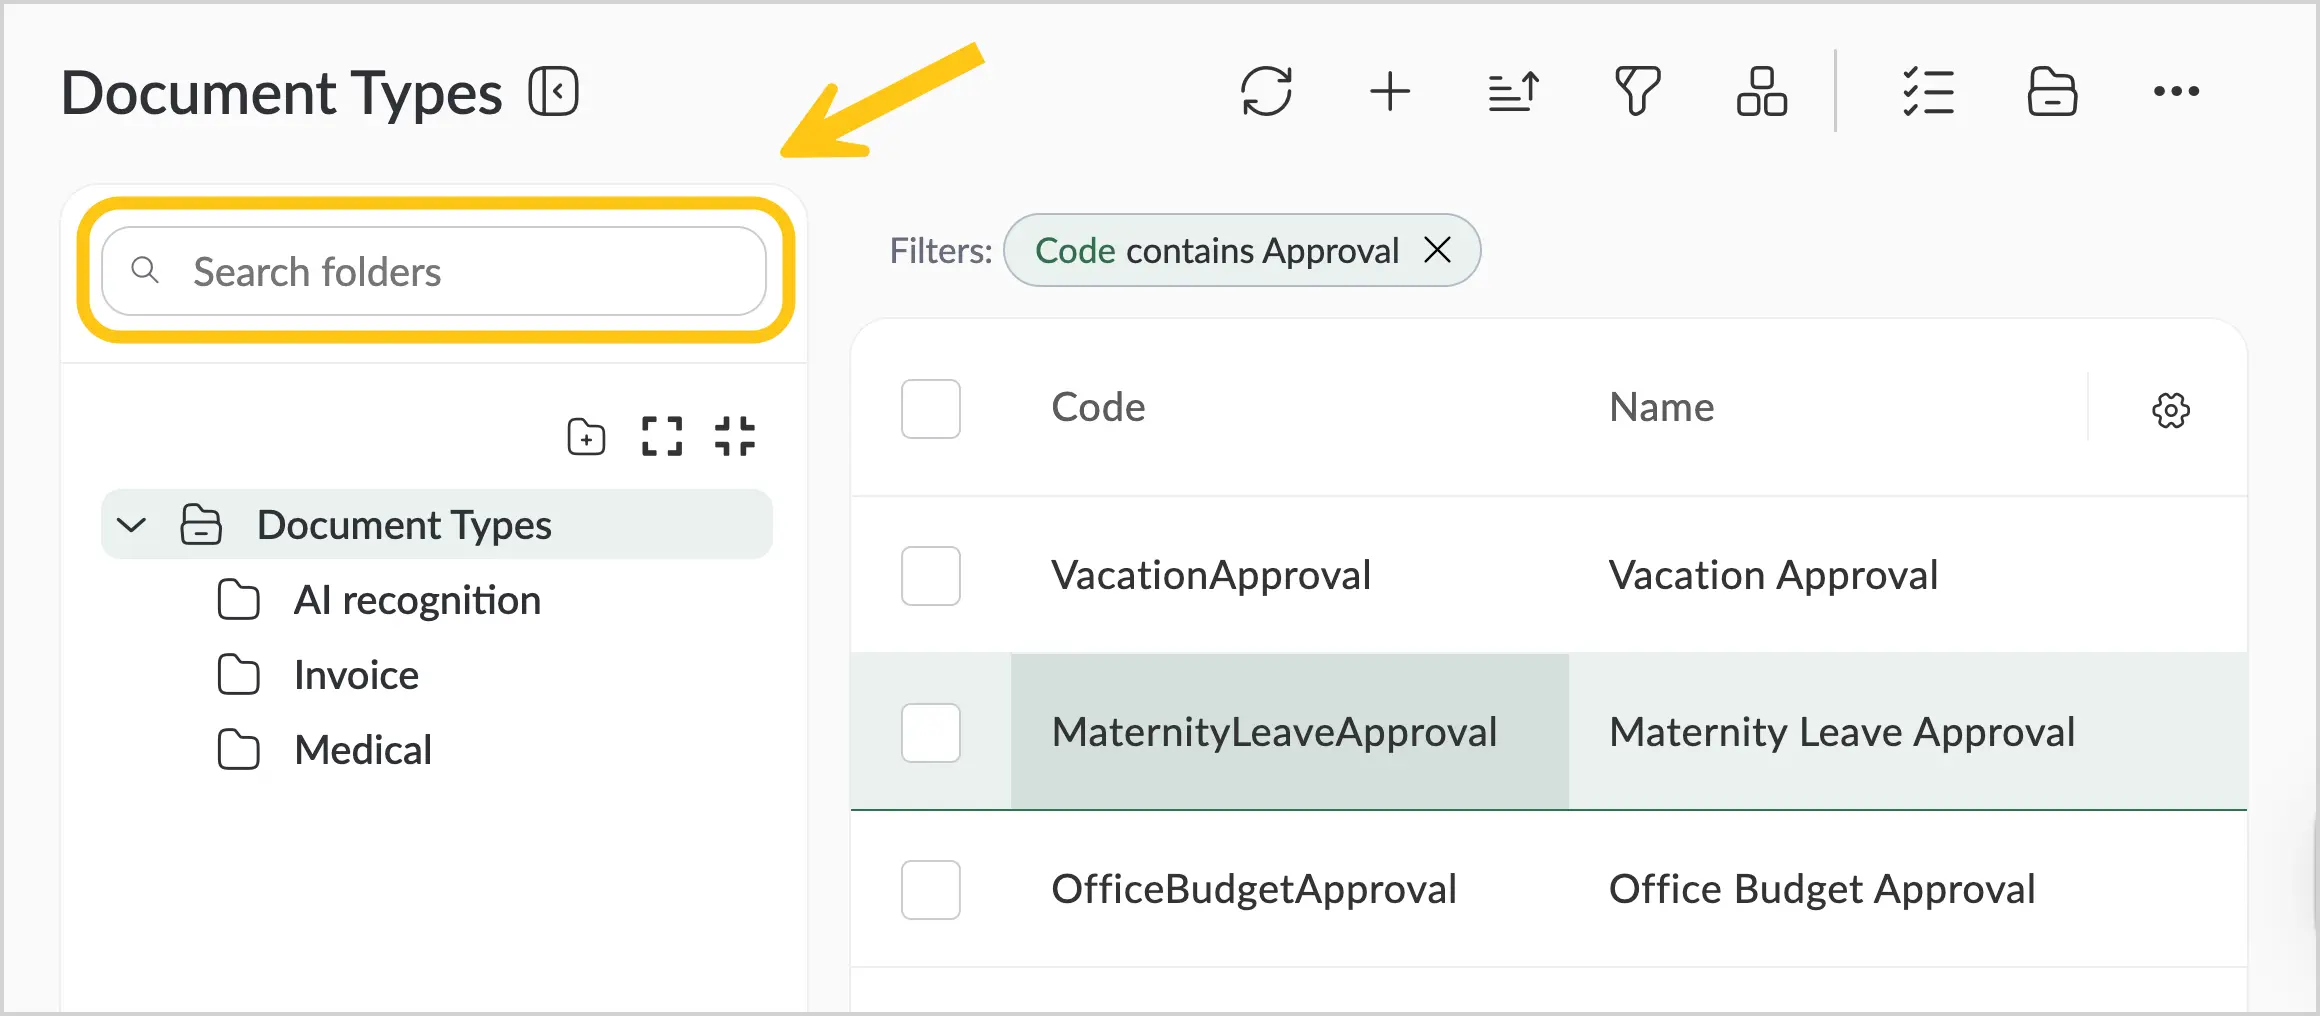Collapse the Document Types tree node chevron
The height and width of the screenshot is (1016, 2320).
[132, 525]
